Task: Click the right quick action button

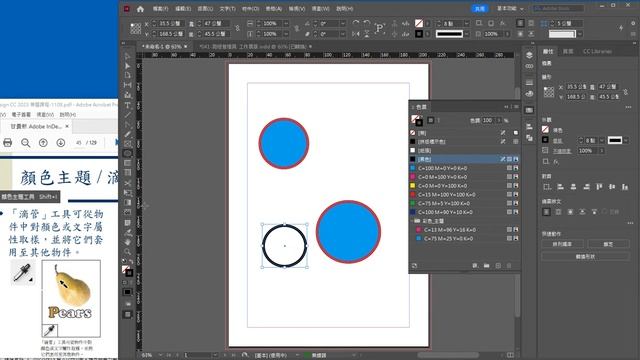Action: click(608, 244)
